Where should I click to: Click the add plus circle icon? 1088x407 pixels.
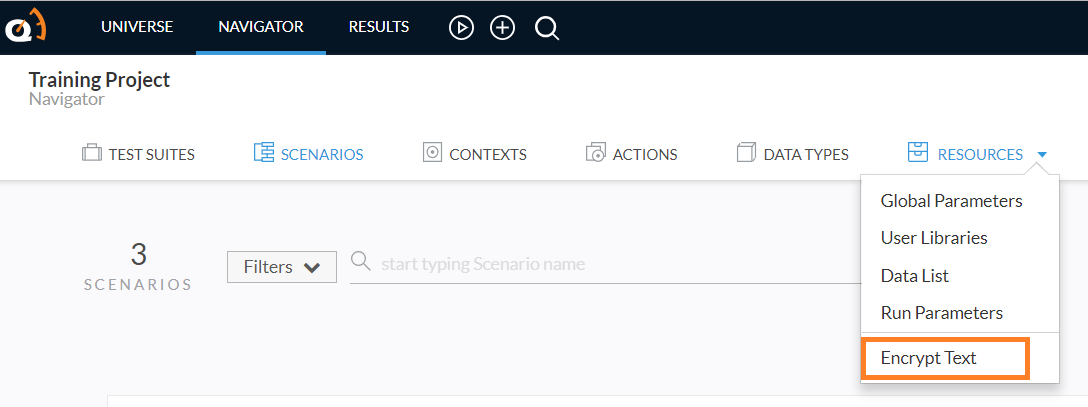[502, 28]
